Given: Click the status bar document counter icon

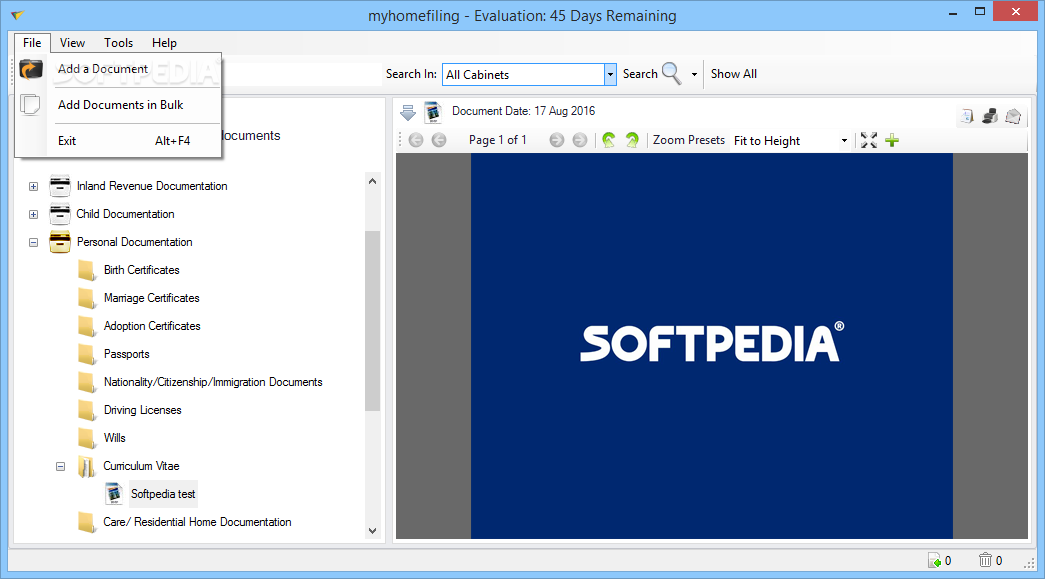Looking at the screenshot, I should (x=934, y=560).
